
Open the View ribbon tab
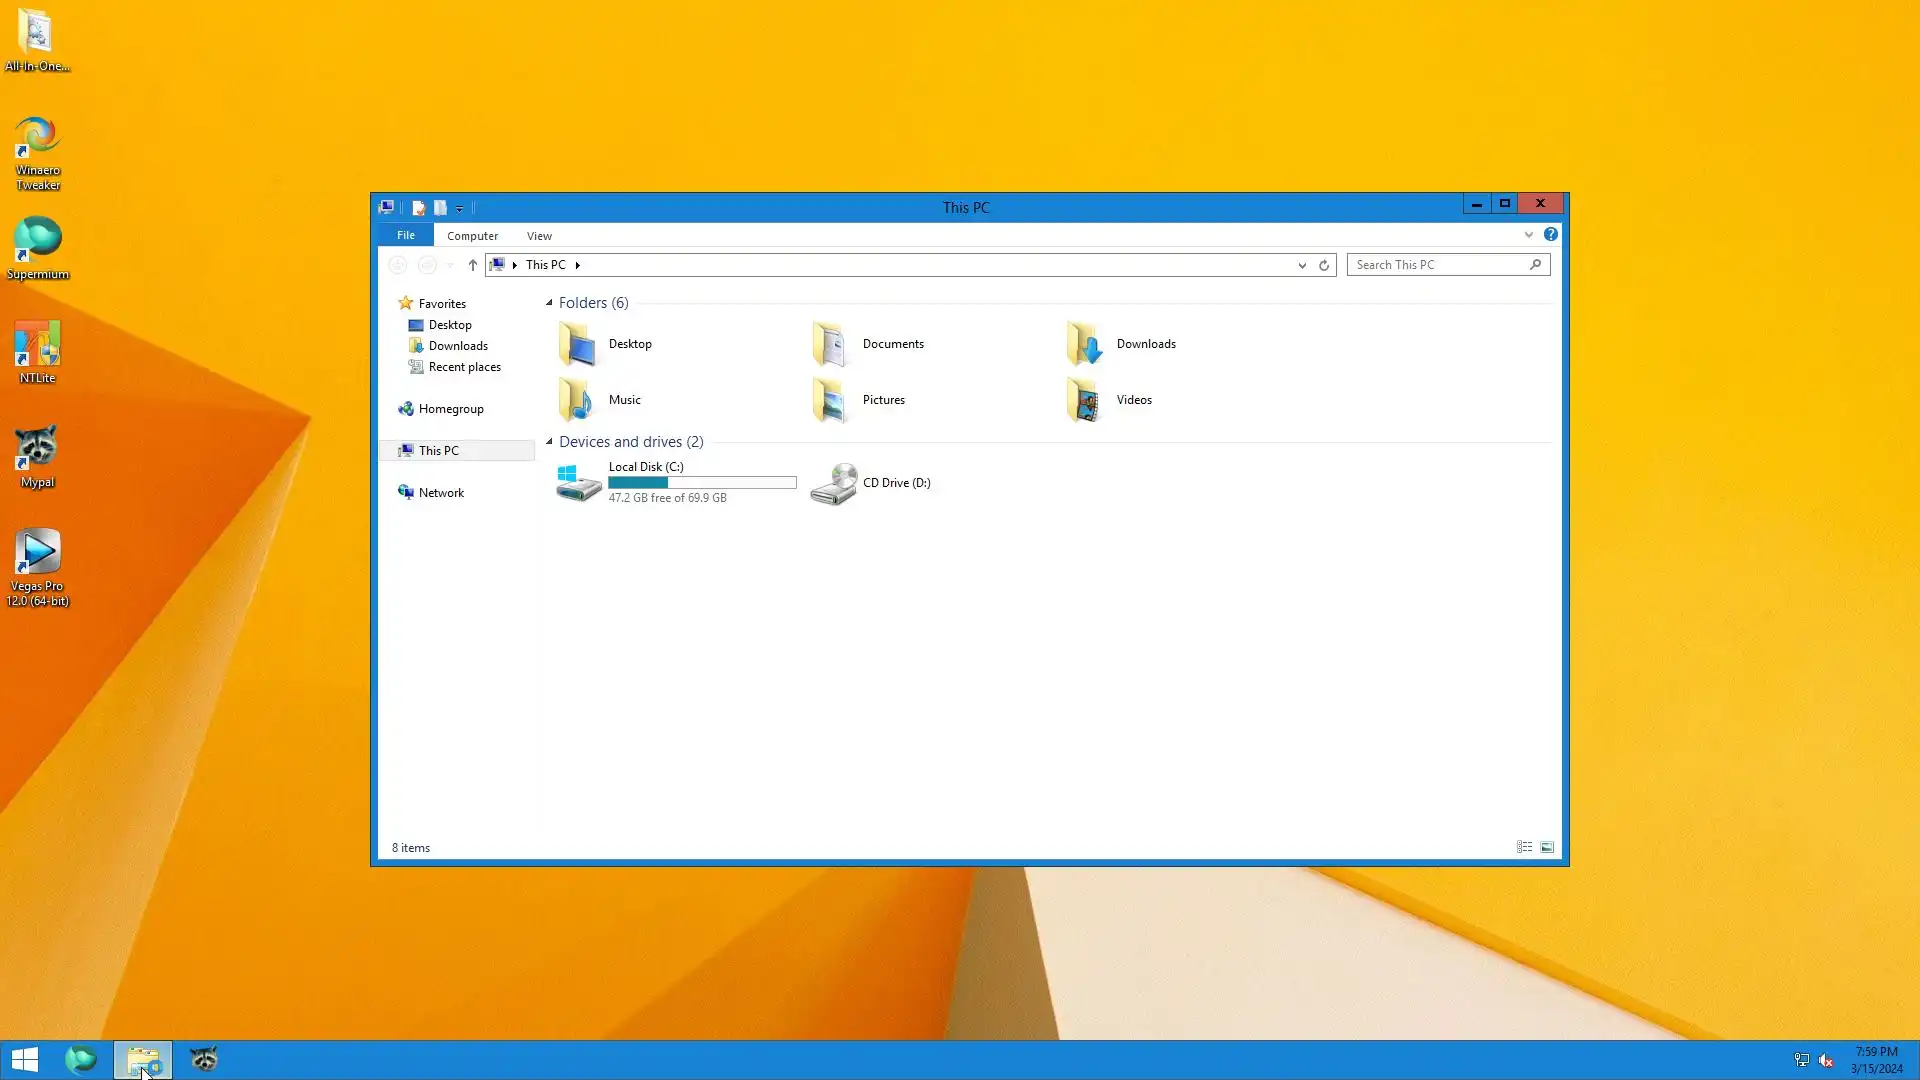pyautogui.click(x=539, y=236)
